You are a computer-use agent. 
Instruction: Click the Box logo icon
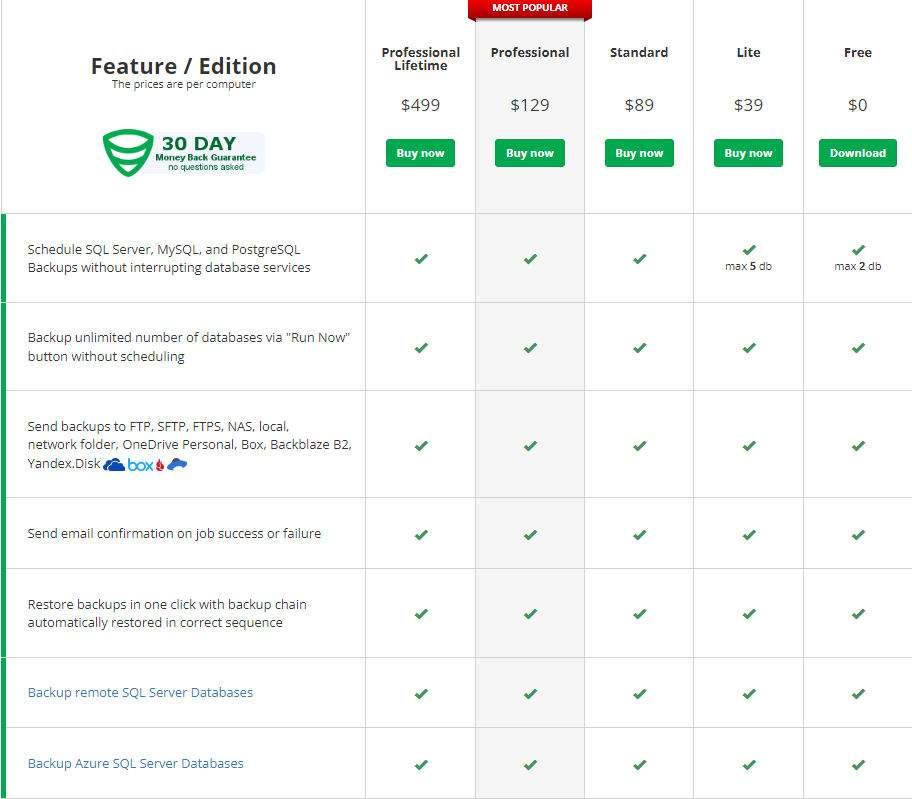click(x=141, y=465)
